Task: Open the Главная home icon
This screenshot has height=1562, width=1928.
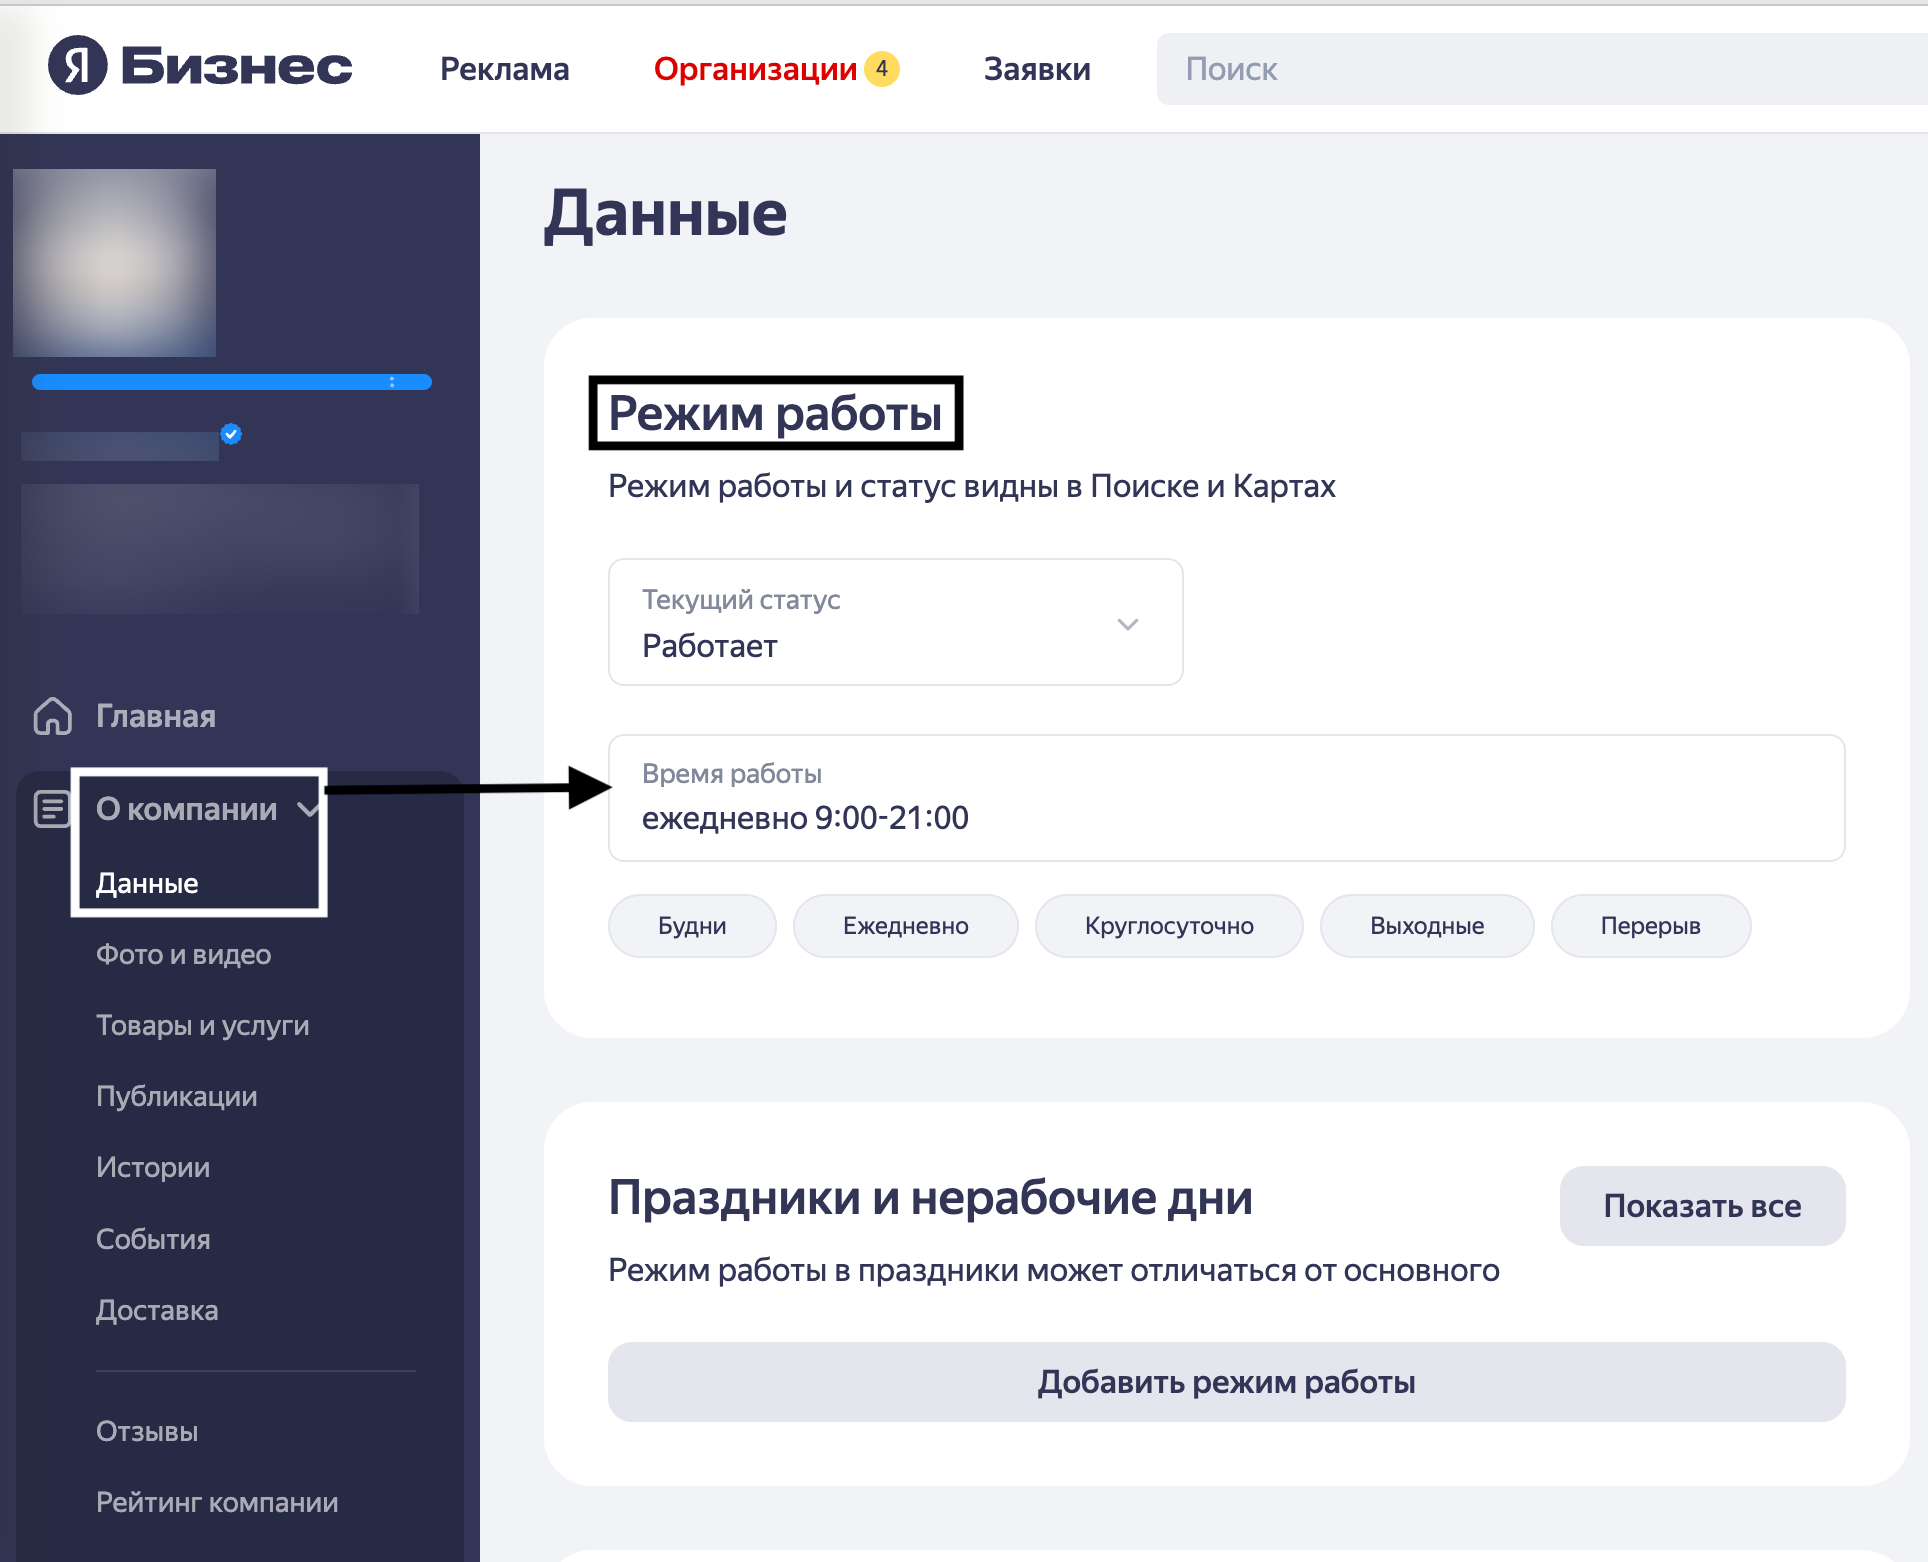Action: click(x=52, y=716)
